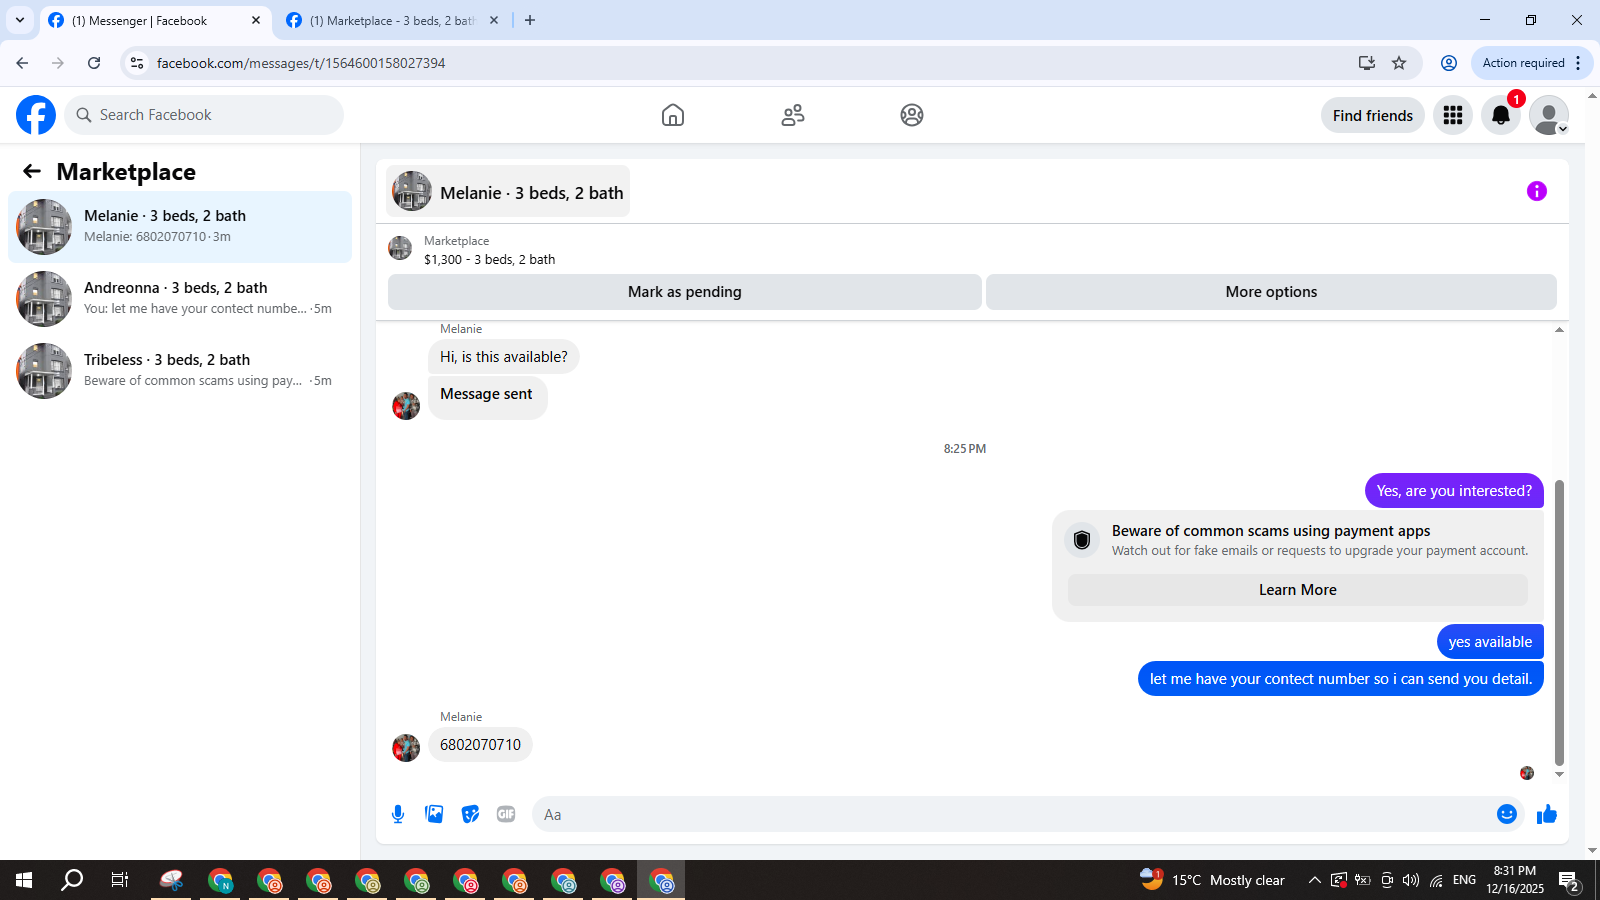Open the notifications bell
Screen dimensions: 1600x900
[1501, 115]
